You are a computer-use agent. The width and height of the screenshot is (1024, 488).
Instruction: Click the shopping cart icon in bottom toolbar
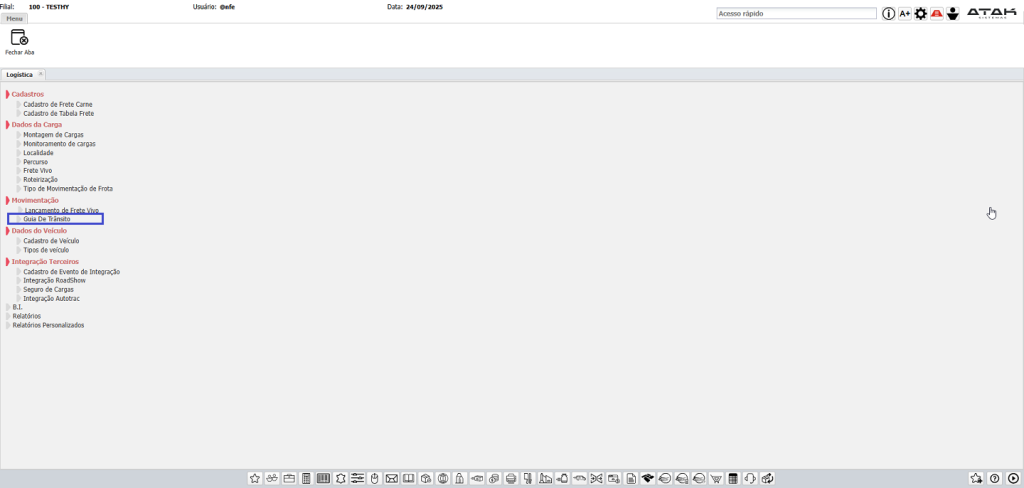click(716, 479)
